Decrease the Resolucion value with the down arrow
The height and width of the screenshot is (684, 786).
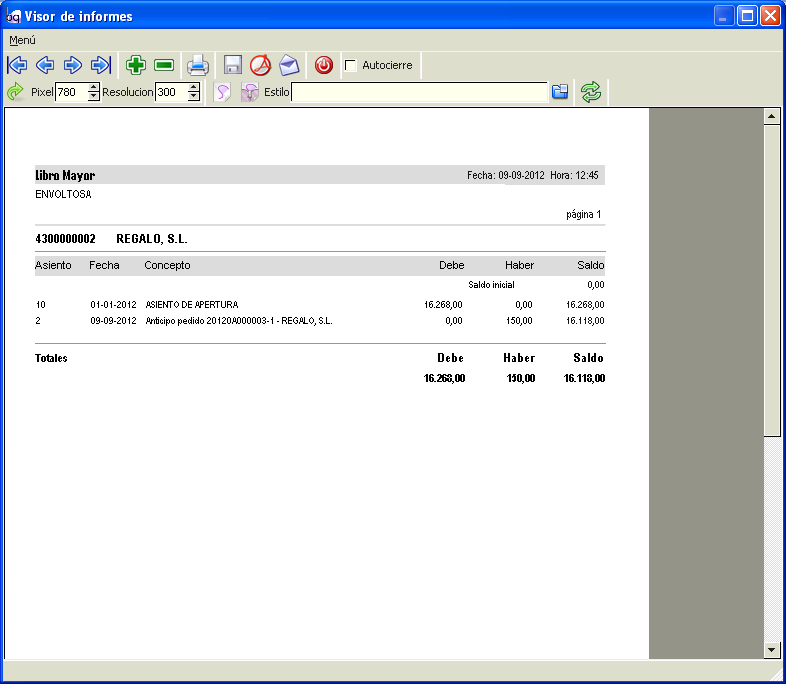coord(194,96)
